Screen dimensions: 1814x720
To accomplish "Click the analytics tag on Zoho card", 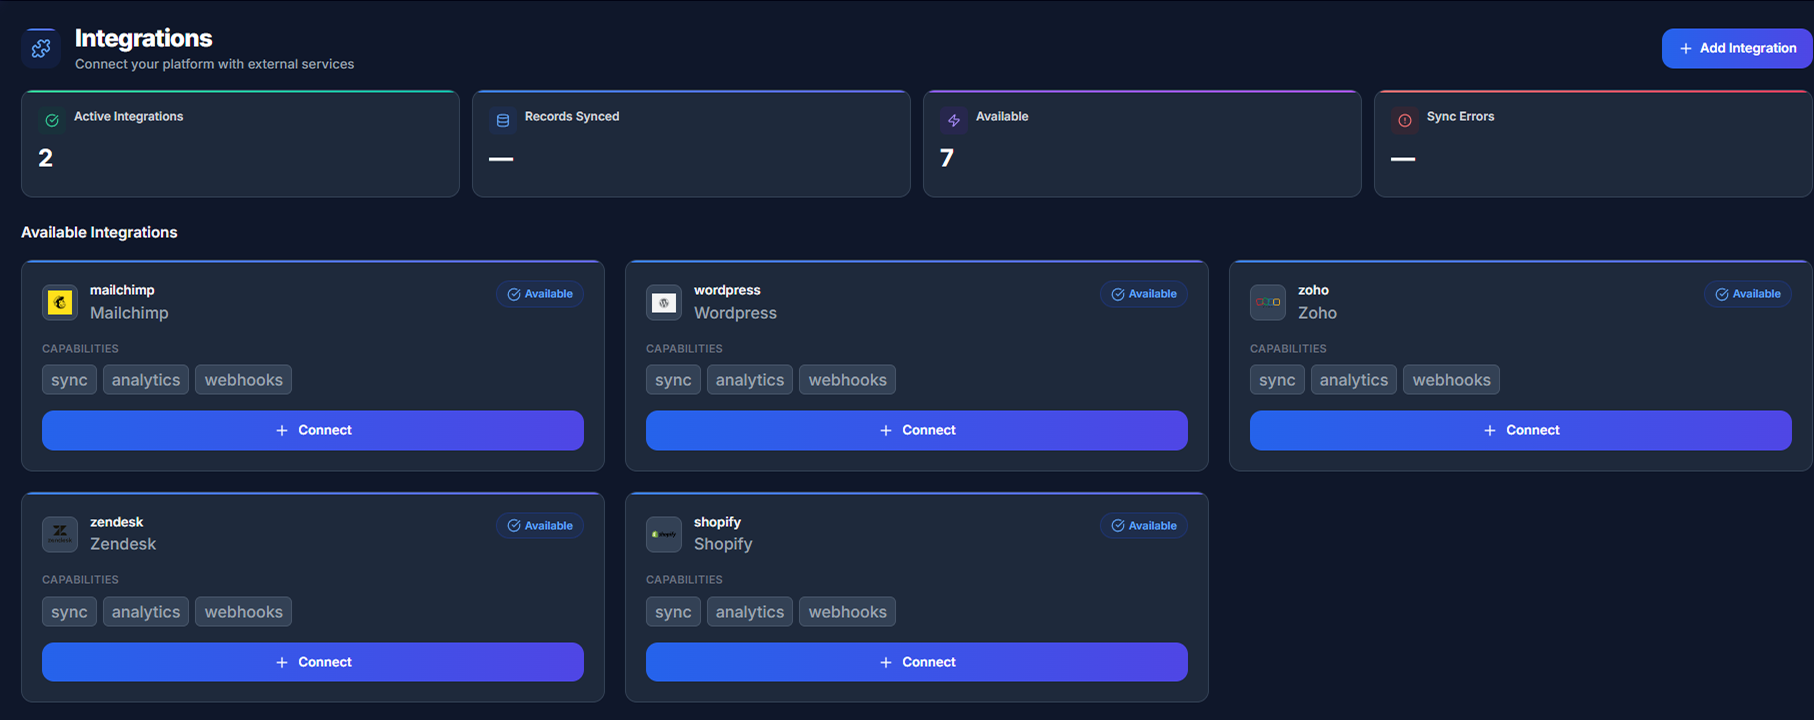I will click(x=1354, y=380).
